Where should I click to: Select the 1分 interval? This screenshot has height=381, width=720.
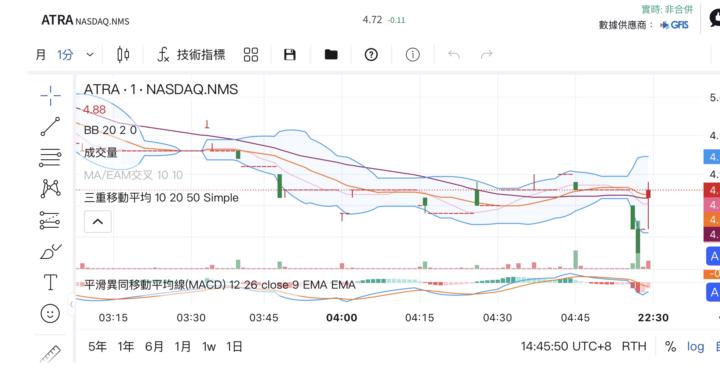coord(65,55)
